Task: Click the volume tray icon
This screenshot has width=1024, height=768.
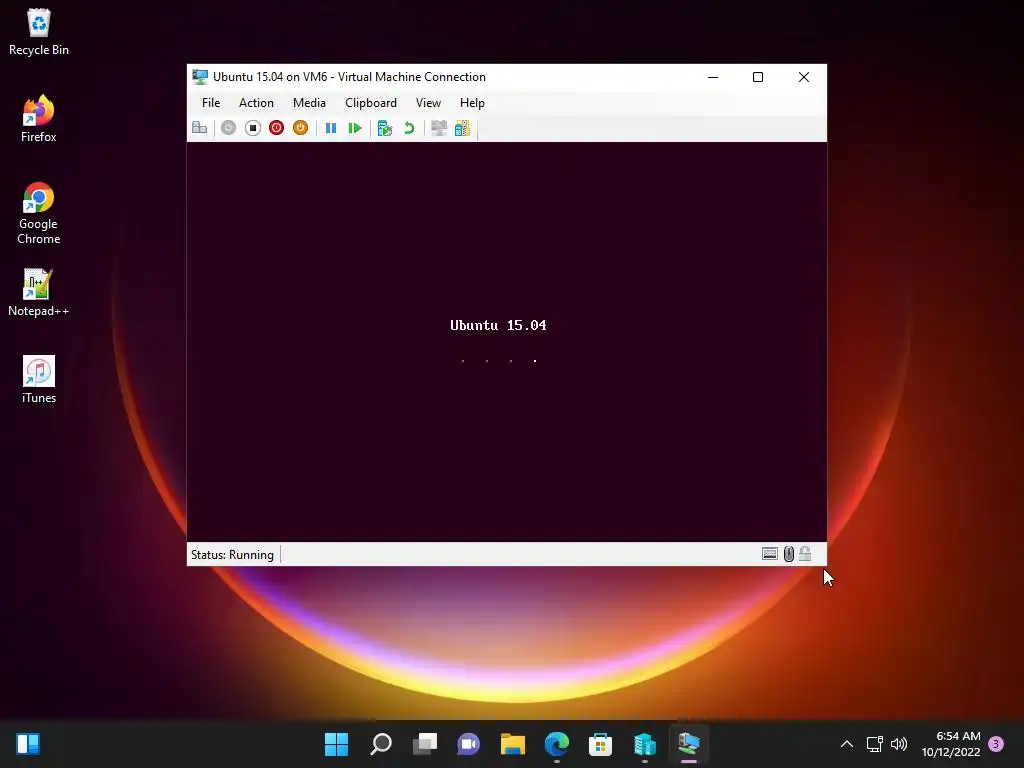Action: [899, 744]
